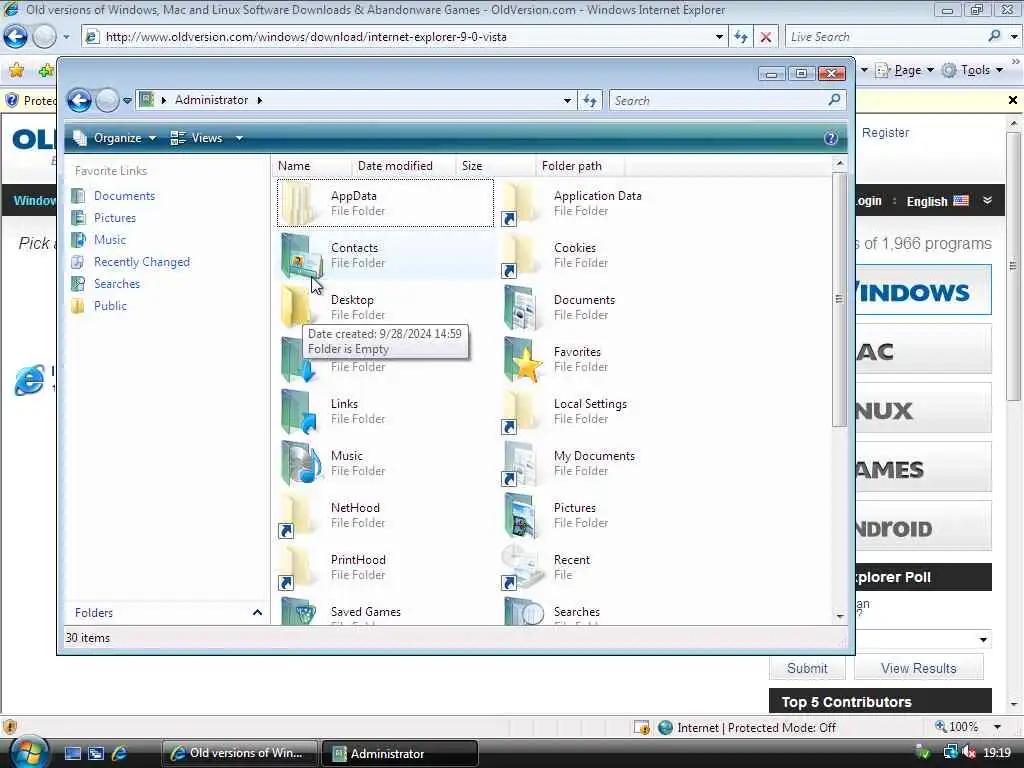Image resolution: width=1024 pixels, height=768 pixels.
Task: Open the Contacts folder icon
Action: (x=301, y=255)
